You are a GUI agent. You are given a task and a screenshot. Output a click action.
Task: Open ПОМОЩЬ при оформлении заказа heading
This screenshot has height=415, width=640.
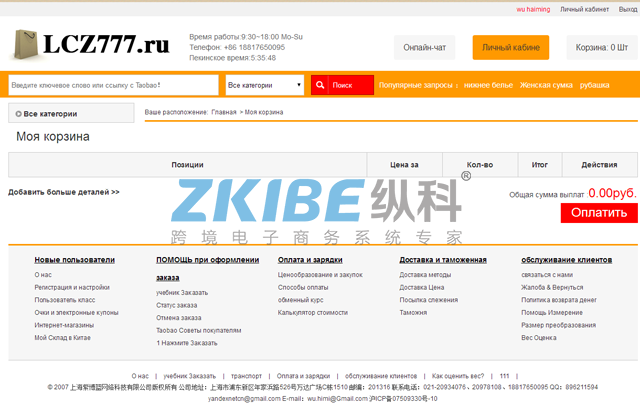click(x=207, y=269)
